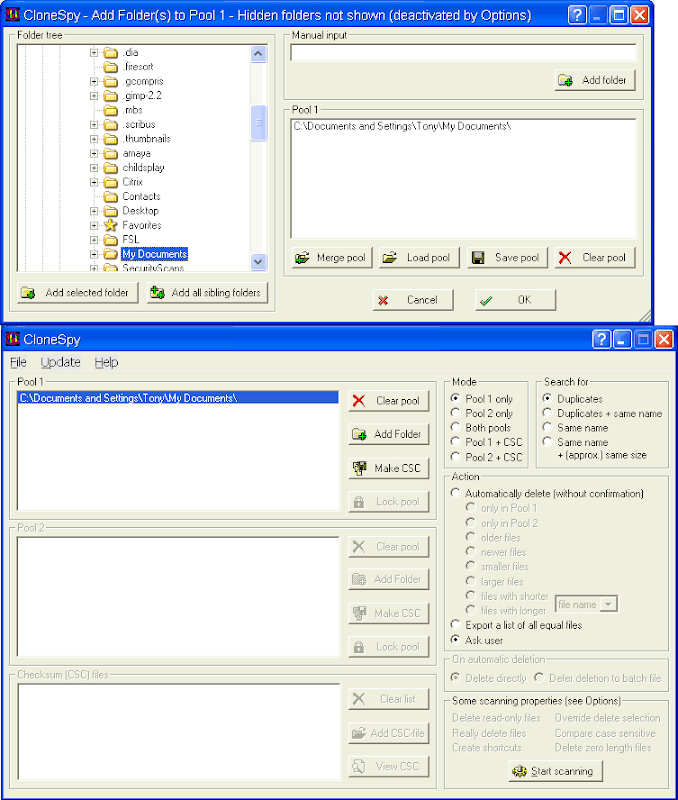Cancel the Add Folder dialog
678x800 pixels.
[x=413, y=300]
